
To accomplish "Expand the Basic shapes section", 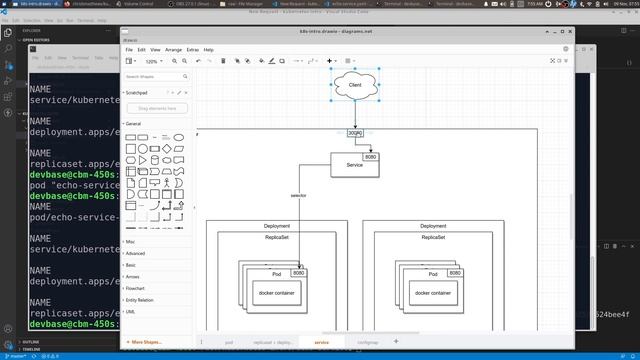I will pos(129,265).
